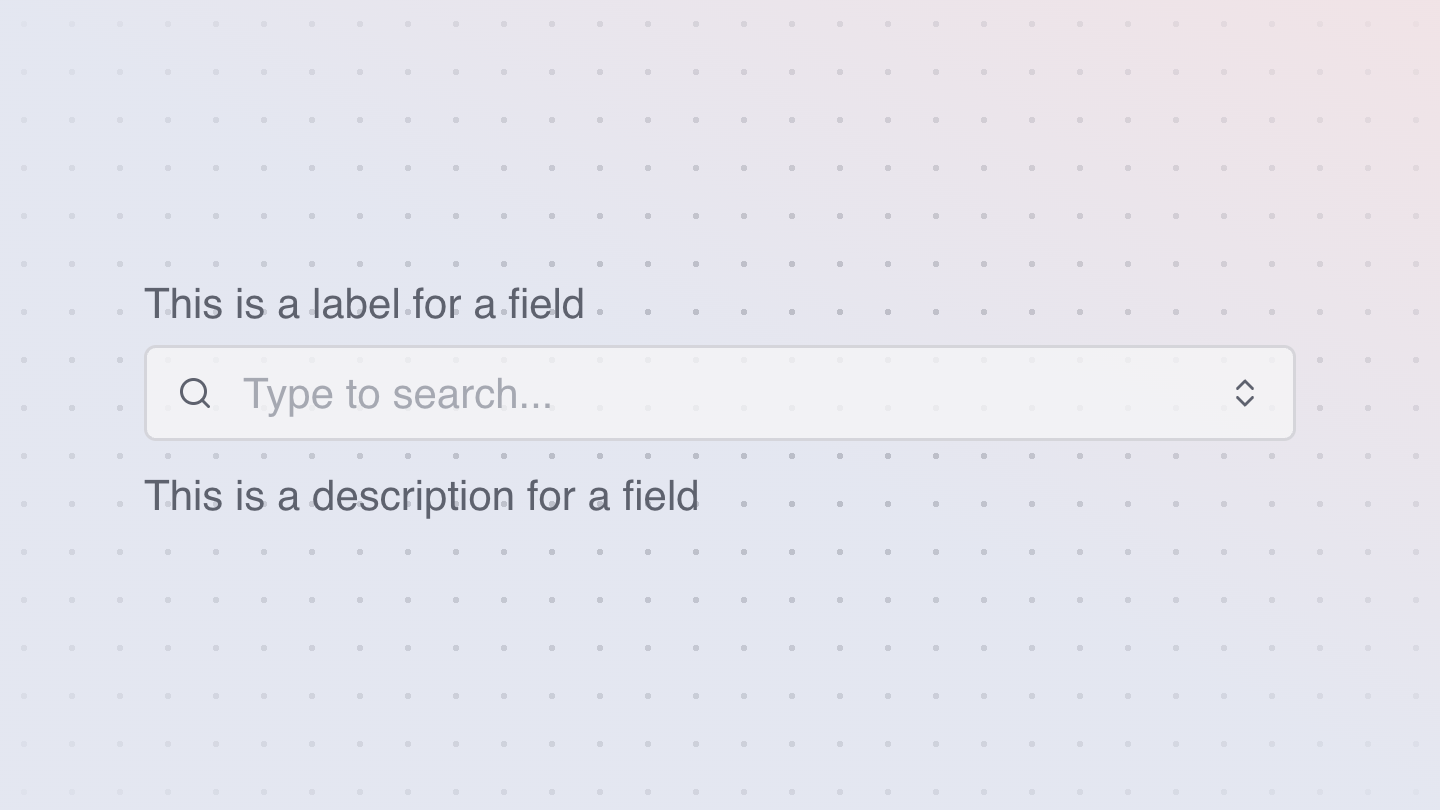
Task: Toggle the dropdown using the double-chevron icon
Action: (x=1245, y=393)
